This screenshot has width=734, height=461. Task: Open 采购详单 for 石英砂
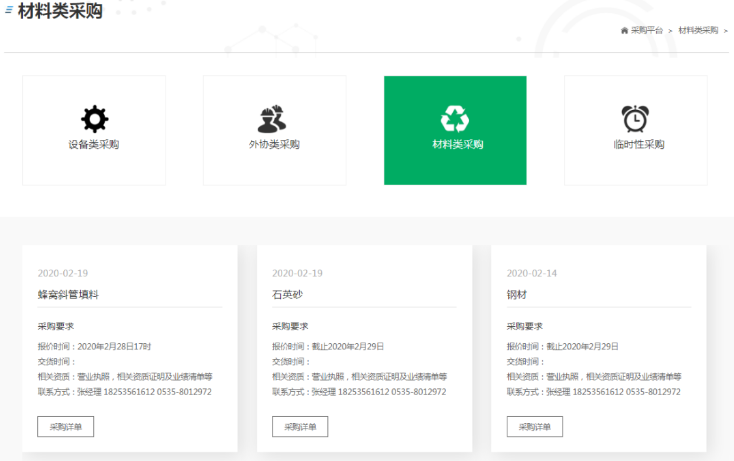click(x=300, y=427)
